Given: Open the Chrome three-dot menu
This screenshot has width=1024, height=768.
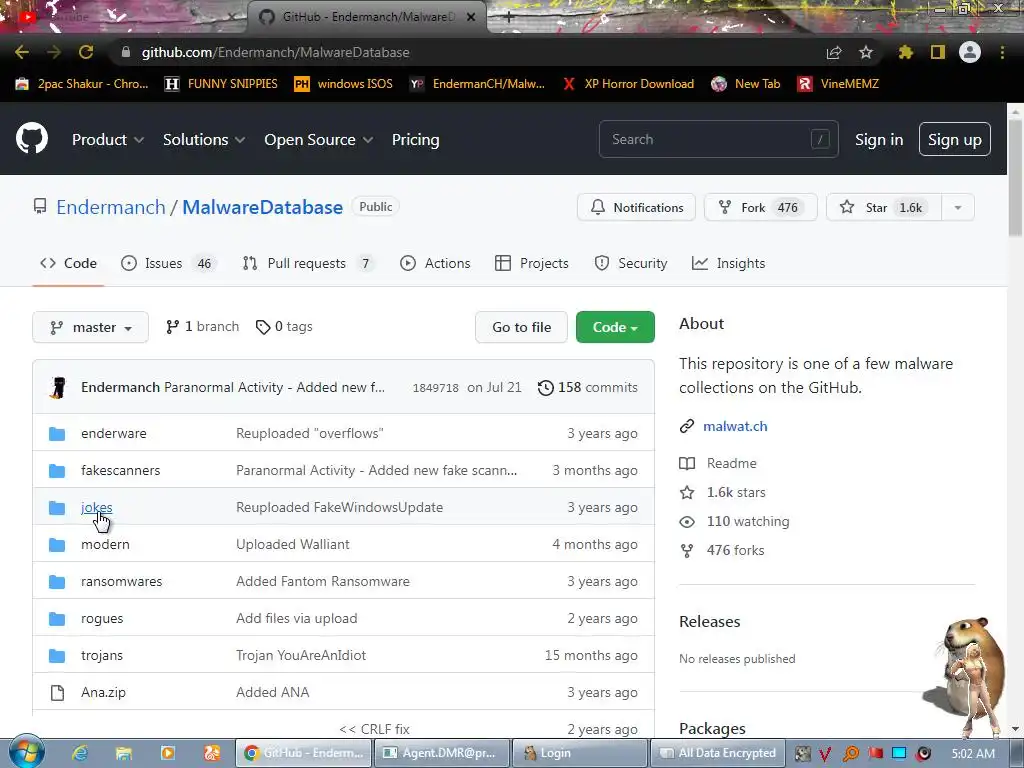Looking at the screenshot, I should [x=1002, y=52].
